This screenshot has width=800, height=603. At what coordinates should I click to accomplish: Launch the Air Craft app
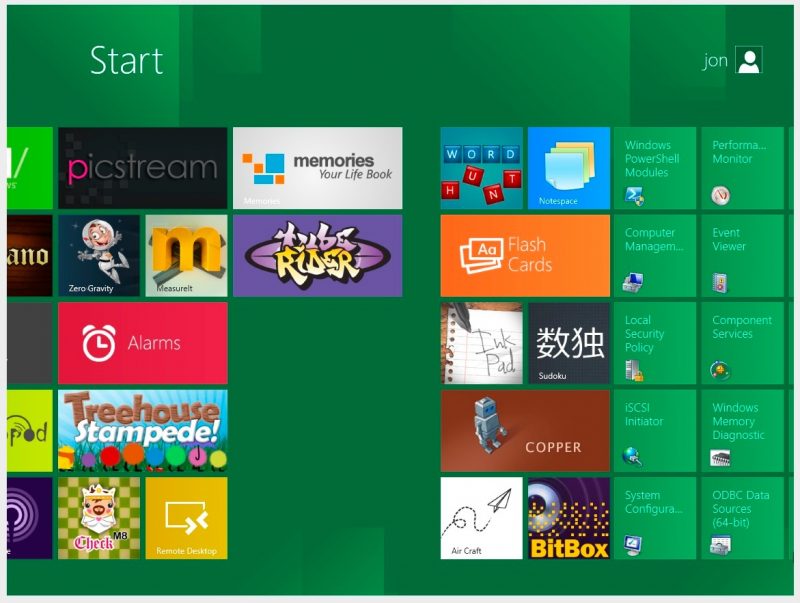click(x=479, y=519)
